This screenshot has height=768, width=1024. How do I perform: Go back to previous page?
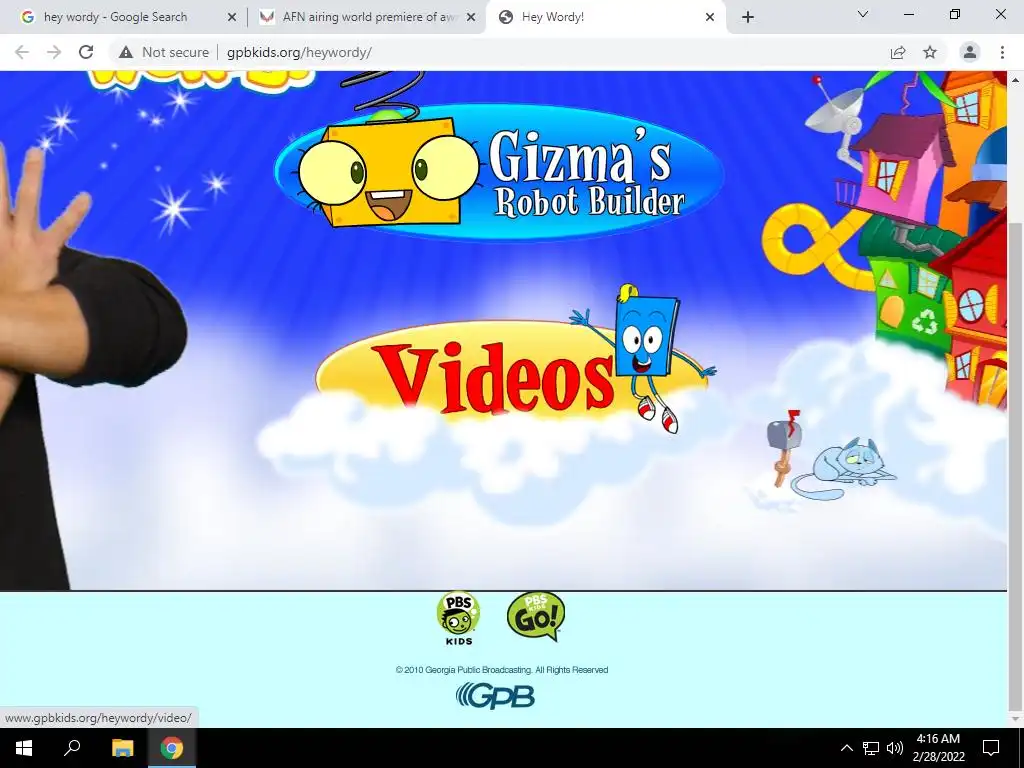tap(22, 52)
